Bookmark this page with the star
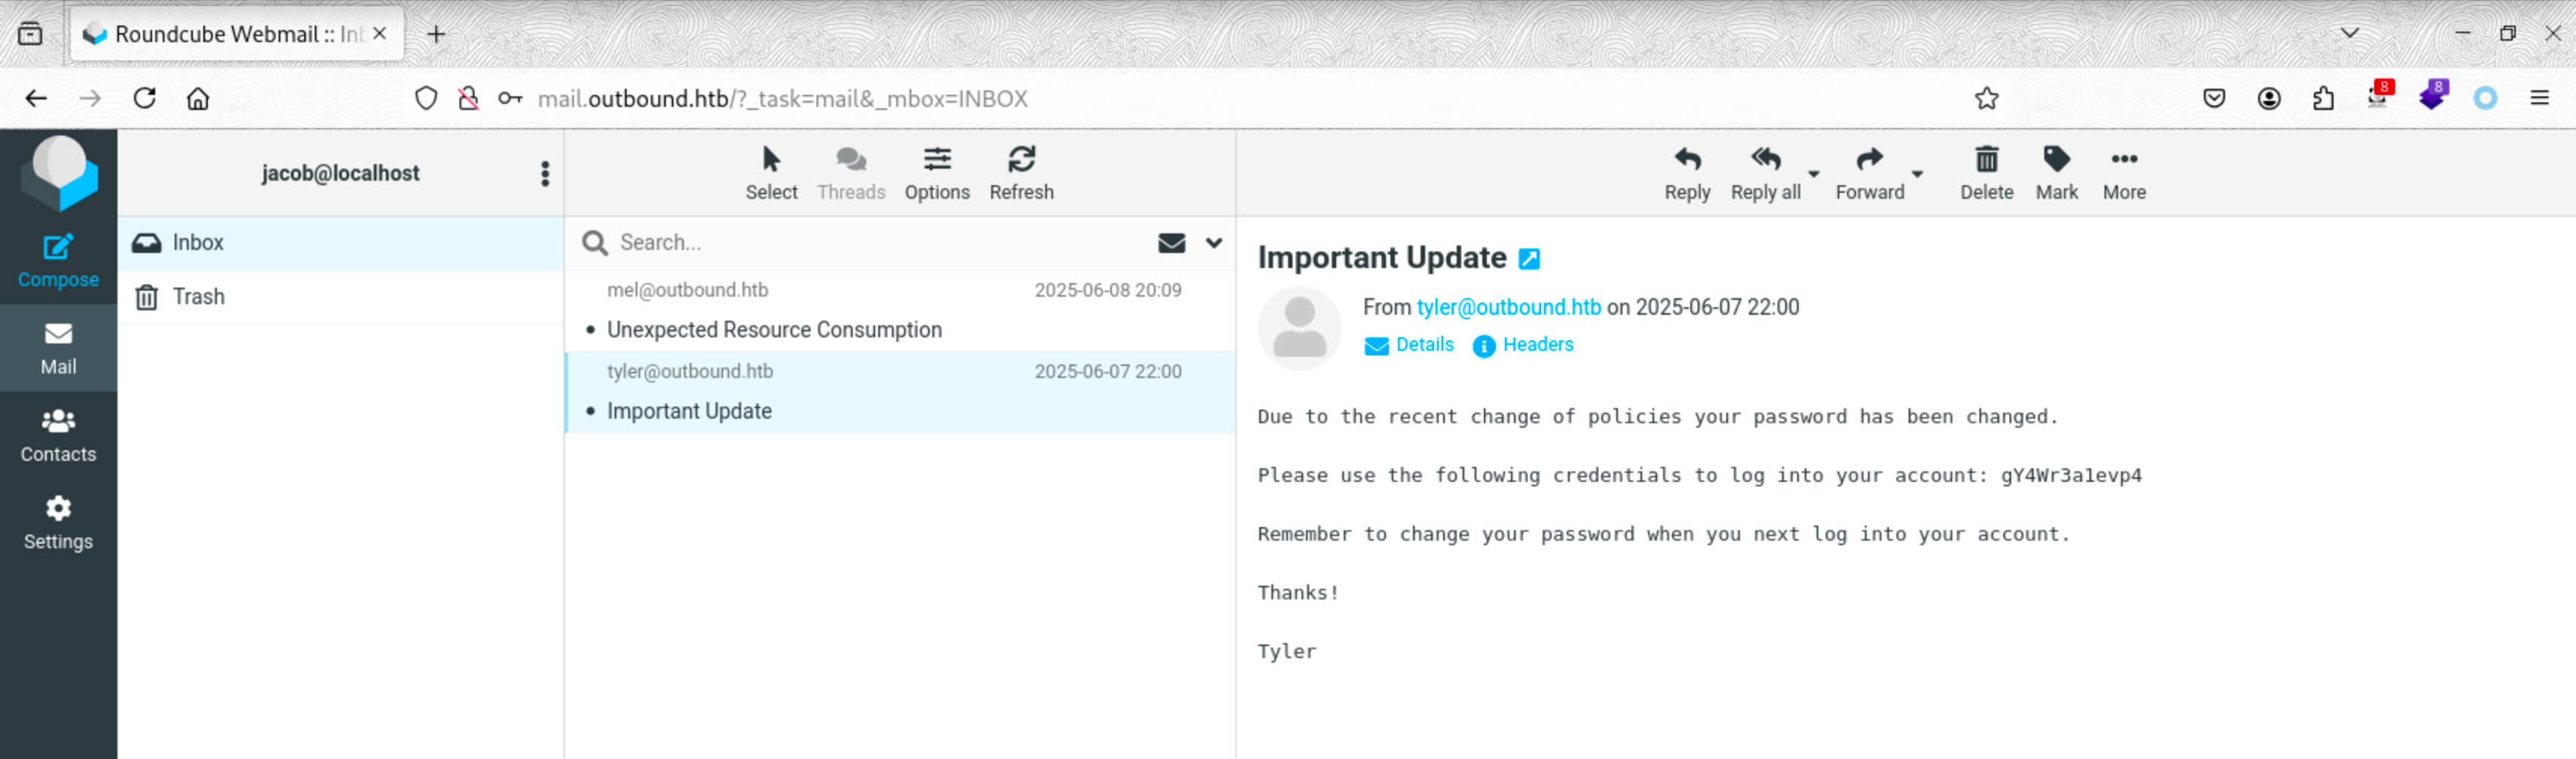The width and height of the screenshot is (2576, 759). pyautogui.click(x=1986, y=98)
